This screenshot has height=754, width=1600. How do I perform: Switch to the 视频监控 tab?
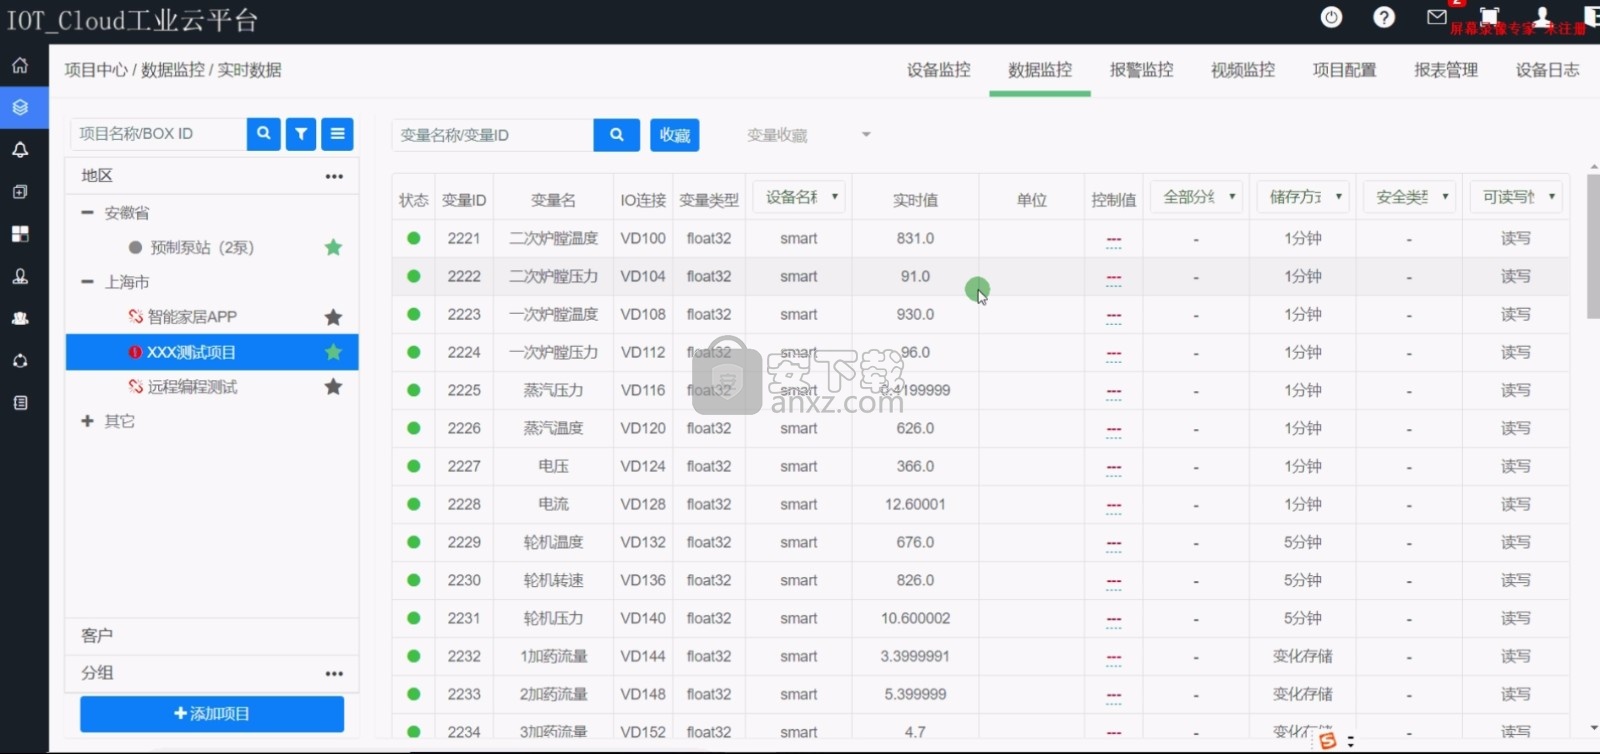pos(1243,70)
